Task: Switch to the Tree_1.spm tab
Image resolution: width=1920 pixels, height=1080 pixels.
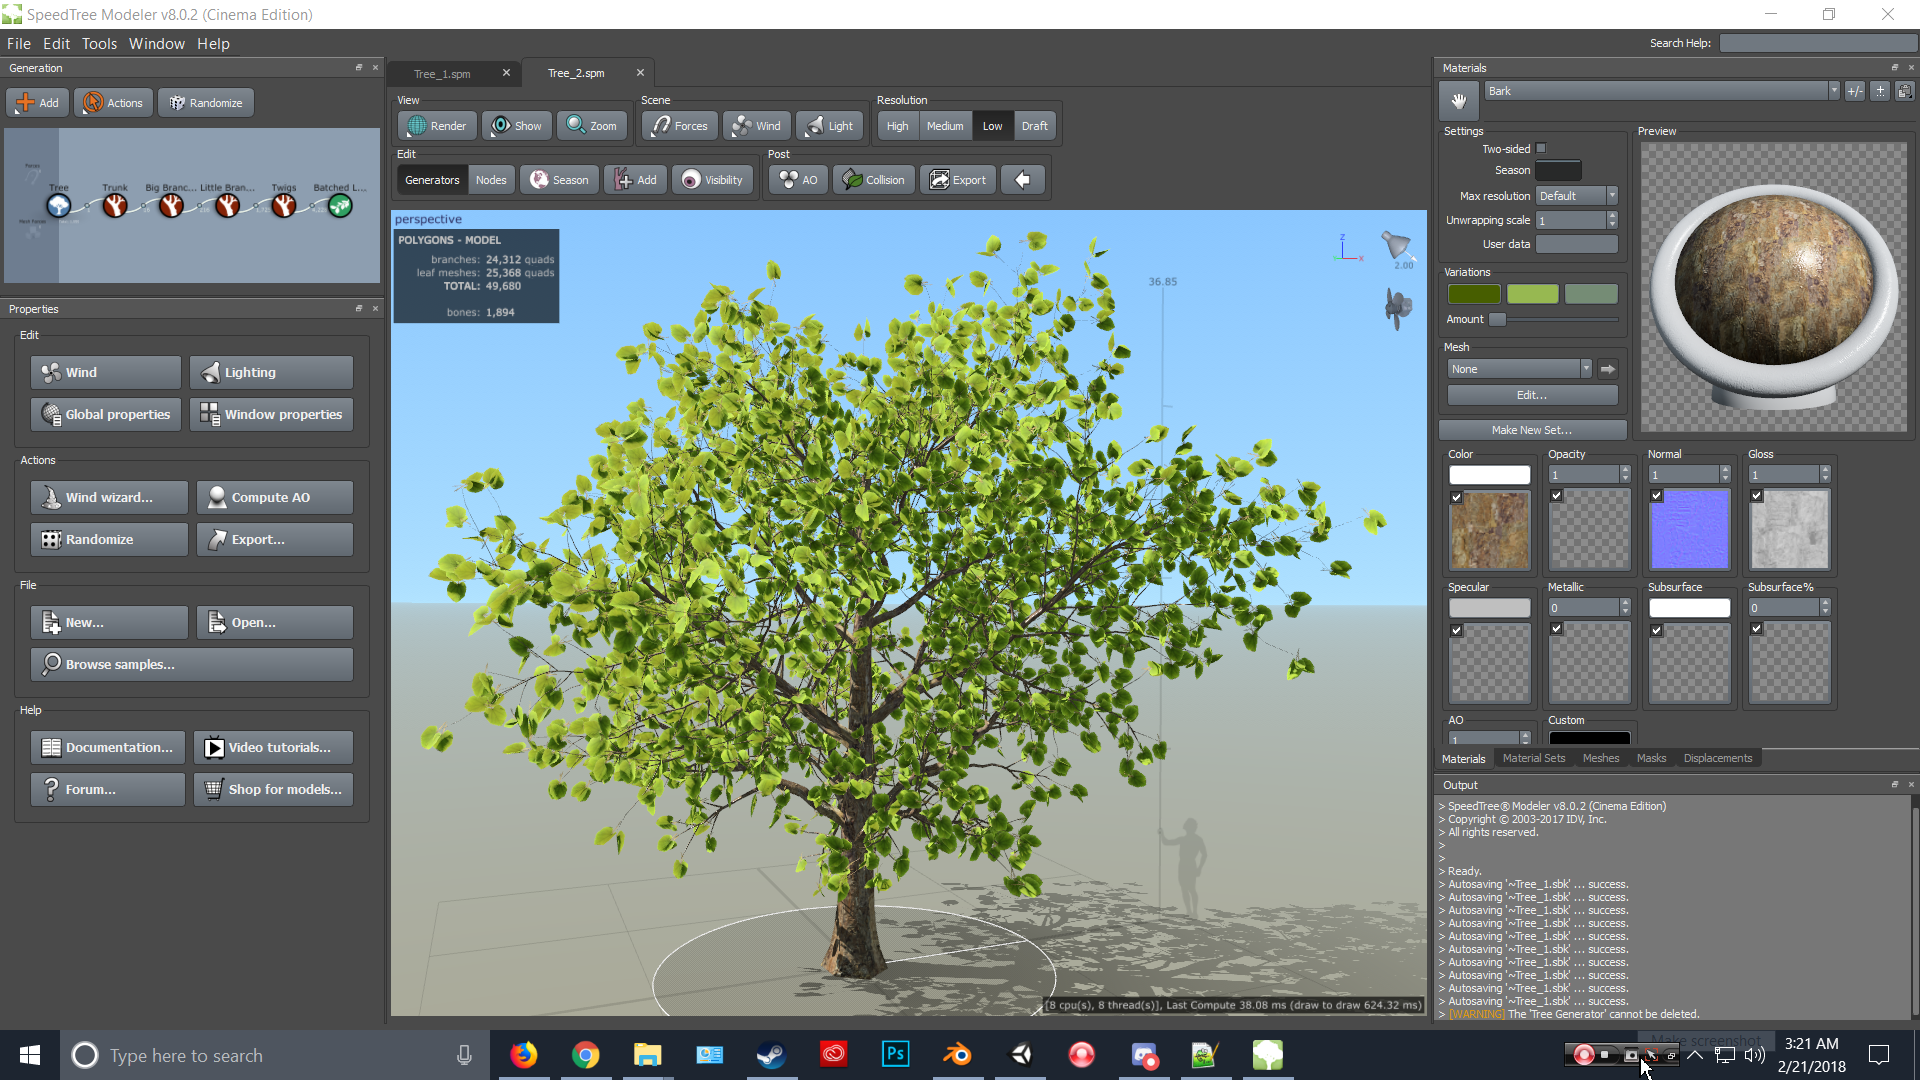Action: coord(442,74)
